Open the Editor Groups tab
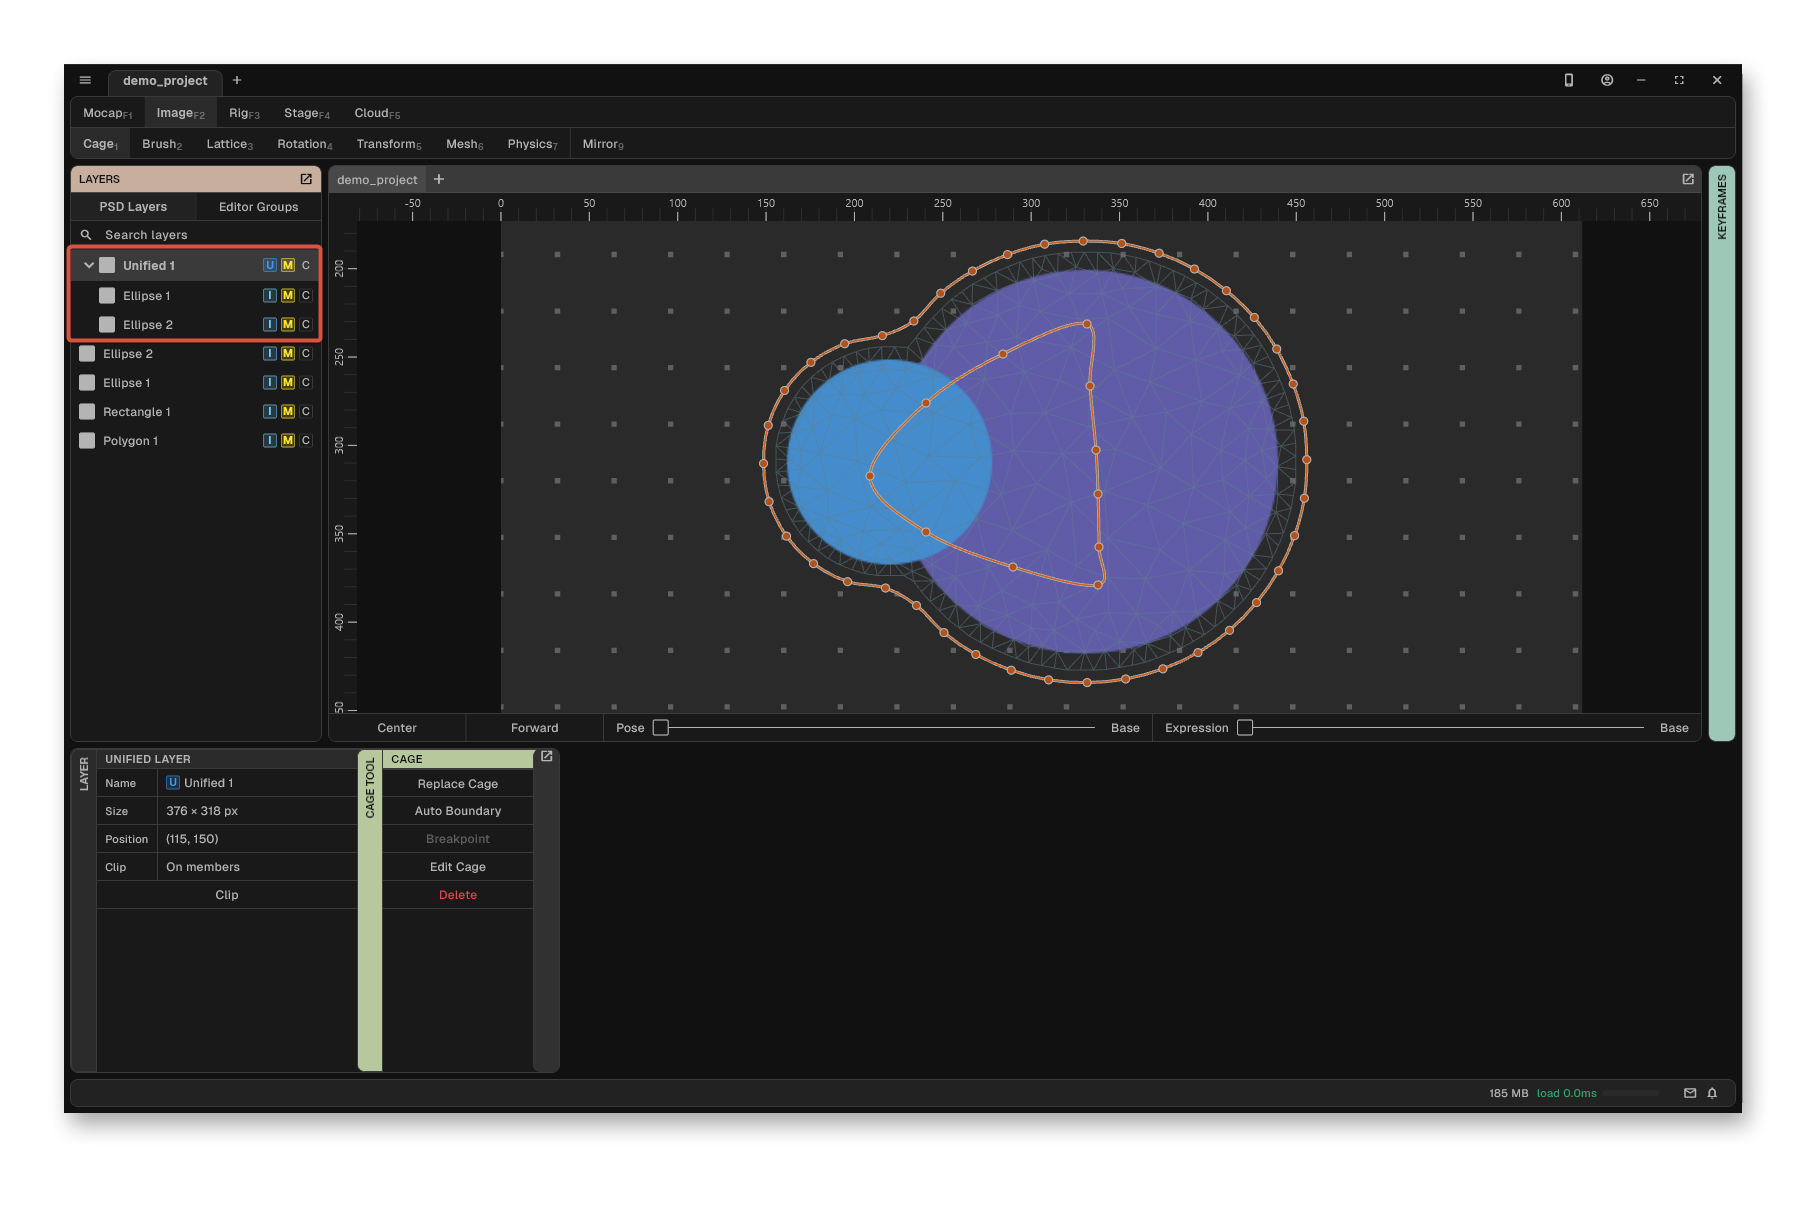1813x1205 pixels. [259, 207]
